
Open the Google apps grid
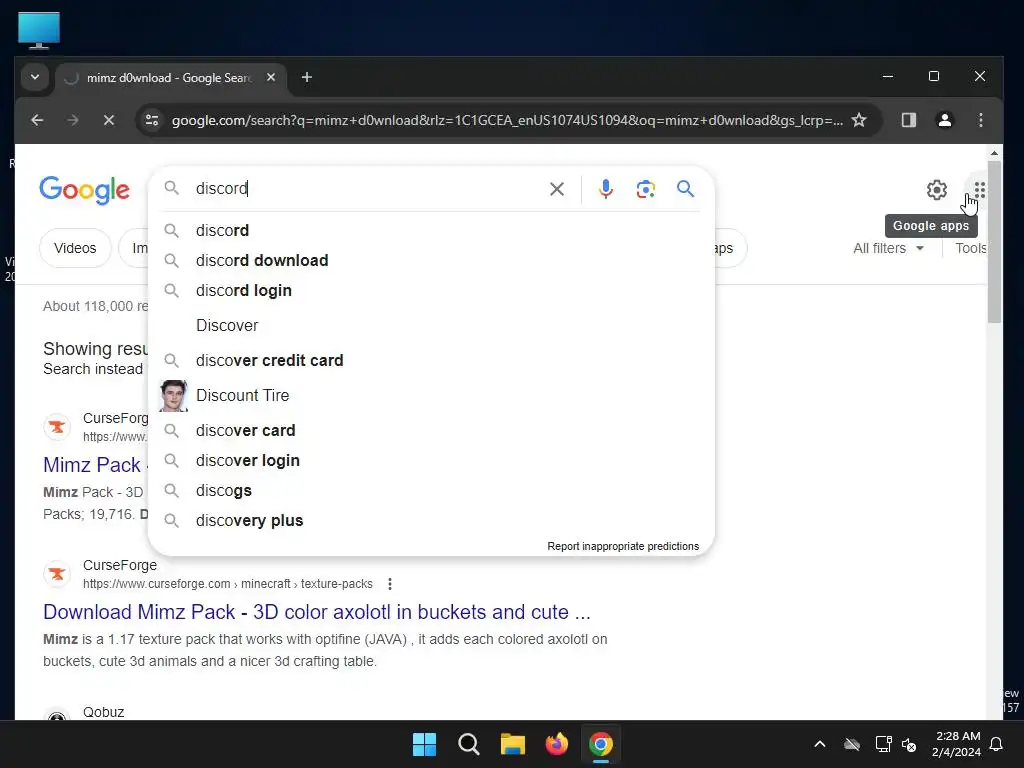(979, 189)
